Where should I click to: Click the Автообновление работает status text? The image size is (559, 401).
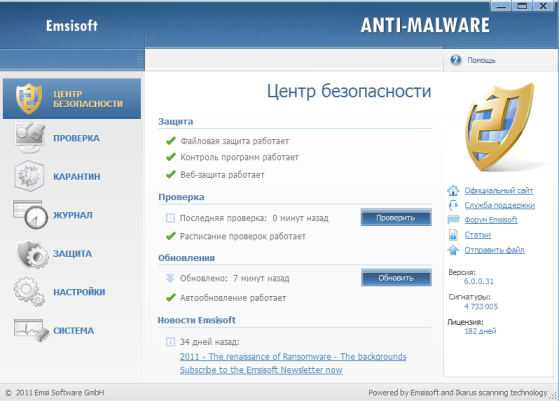pyautogui.click(x=233, y=298)
